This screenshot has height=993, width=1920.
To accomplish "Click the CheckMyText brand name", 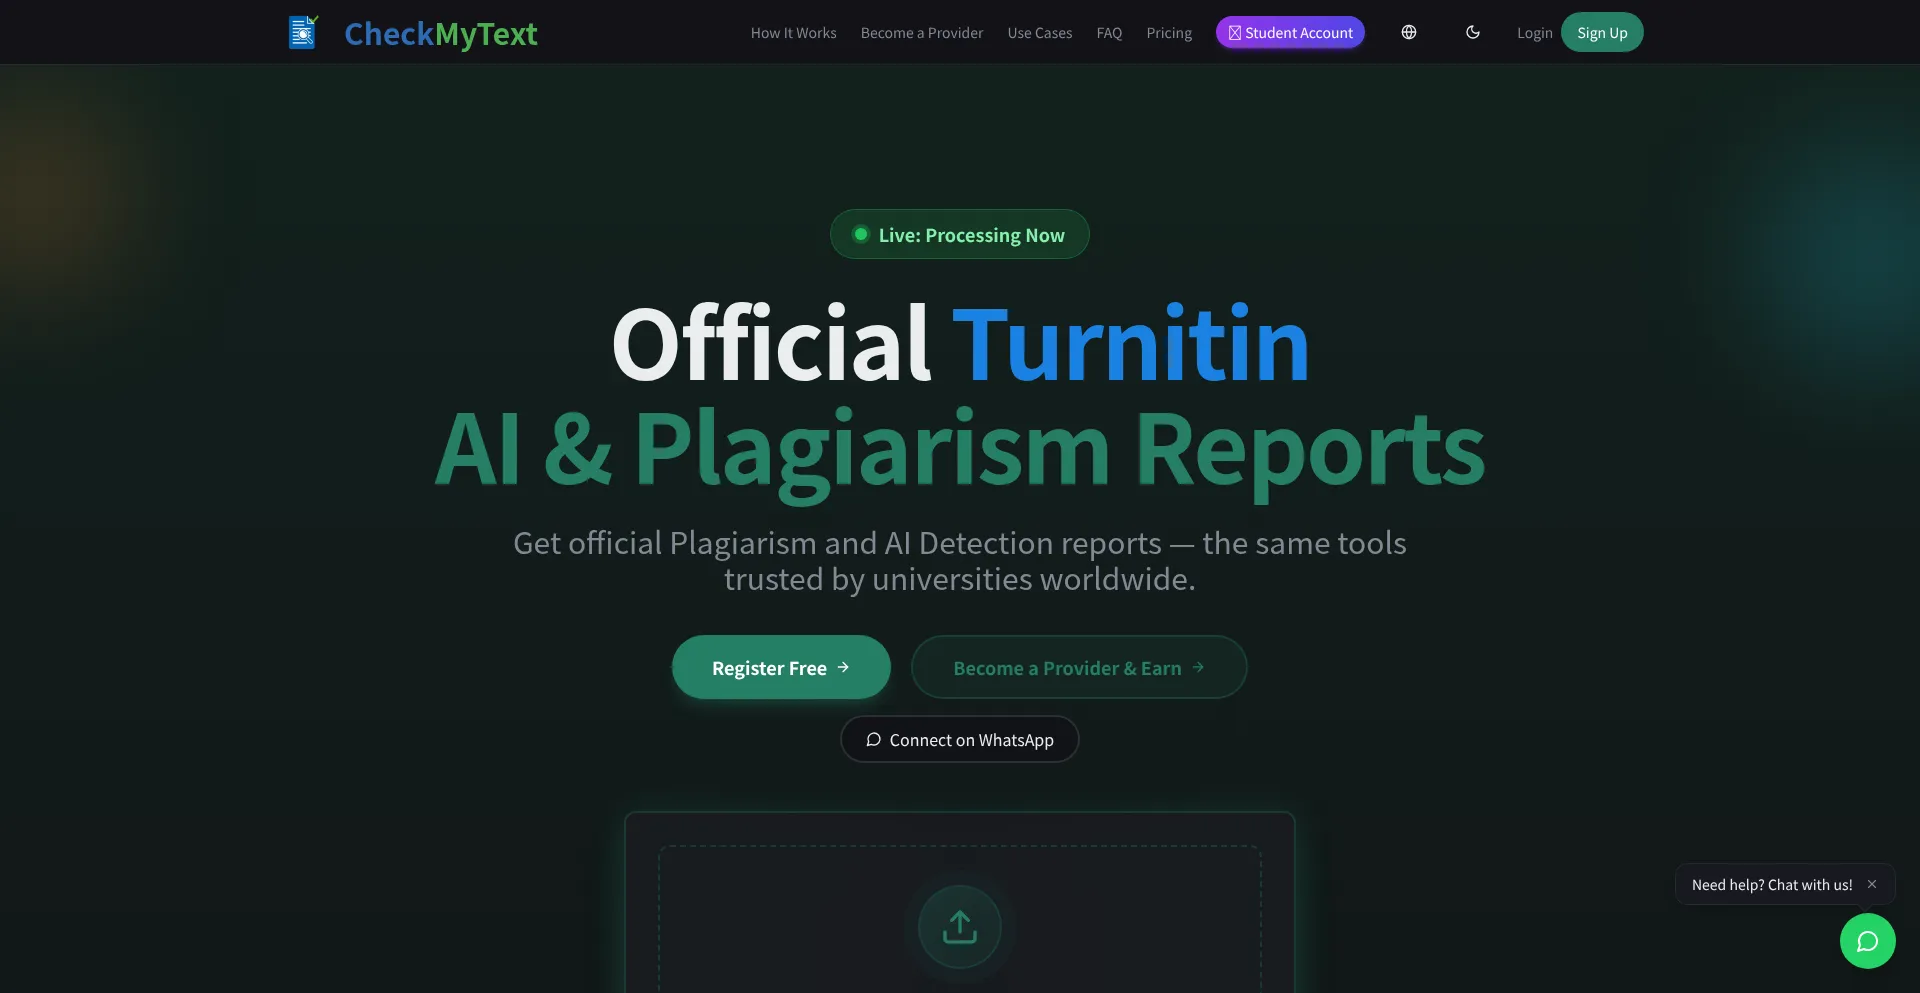I will pyautogui.click(x=441, y=33).
